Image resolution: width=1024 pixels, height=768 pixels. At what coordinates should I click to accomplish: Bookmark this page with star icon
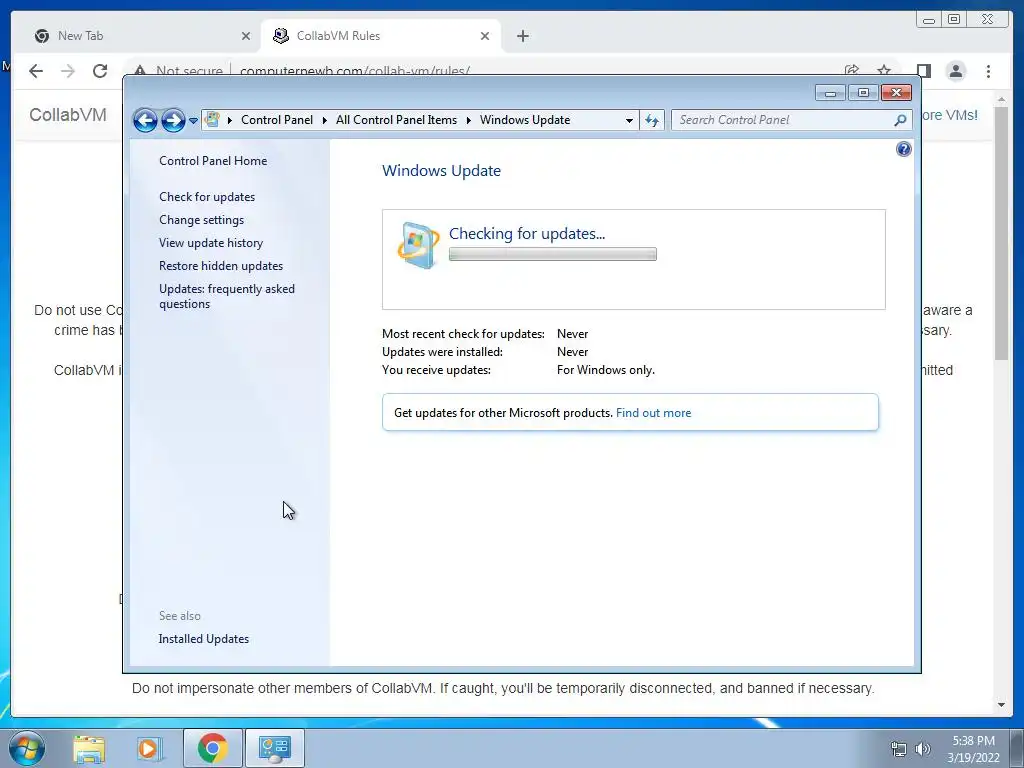884,70
